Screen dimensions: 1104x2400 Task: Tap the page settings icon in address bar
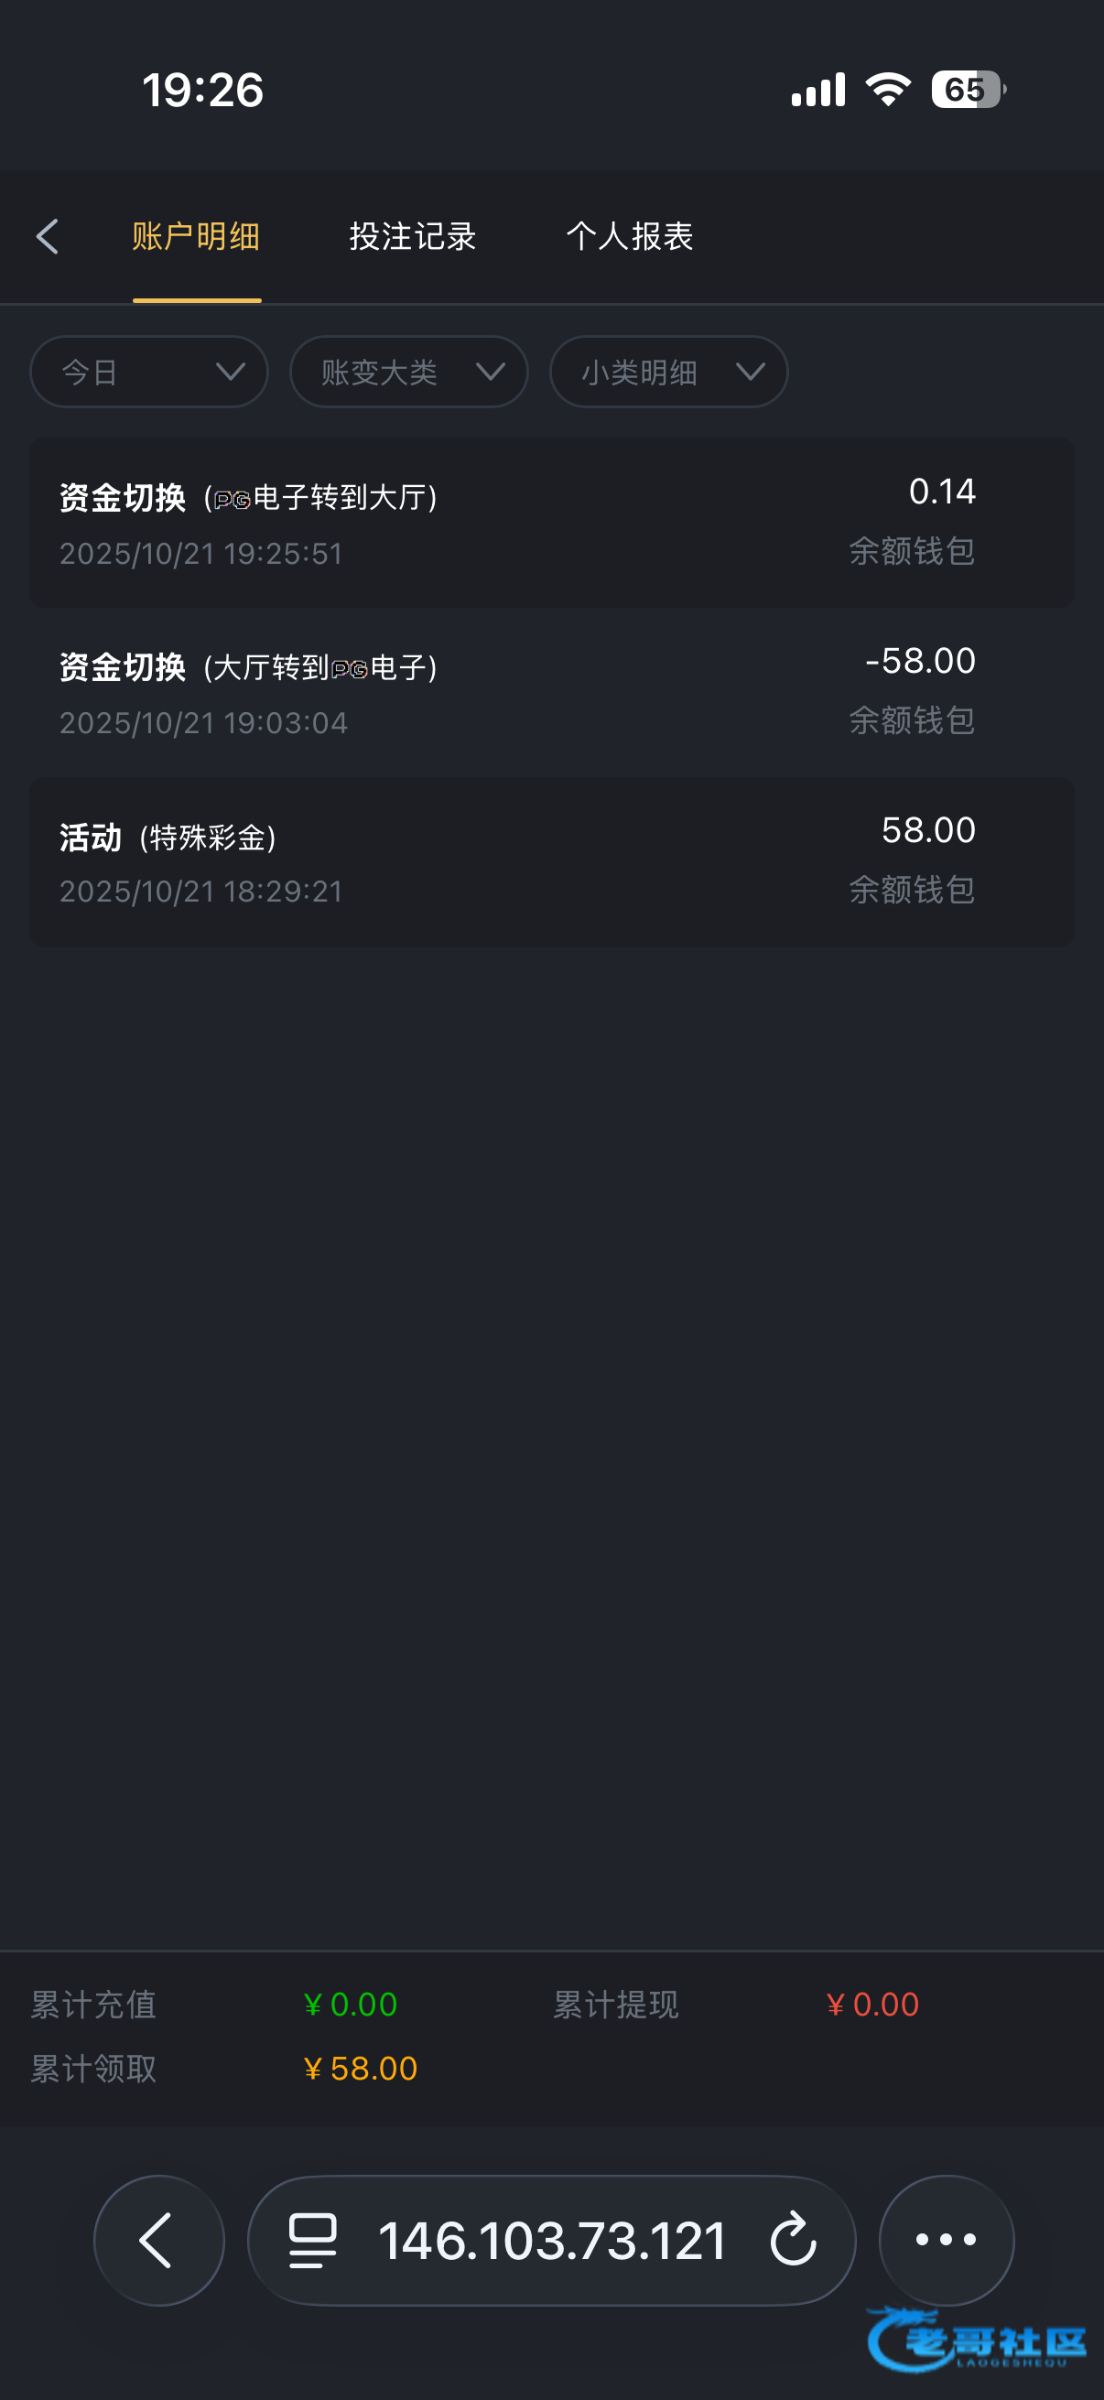tap(313, 2240)
